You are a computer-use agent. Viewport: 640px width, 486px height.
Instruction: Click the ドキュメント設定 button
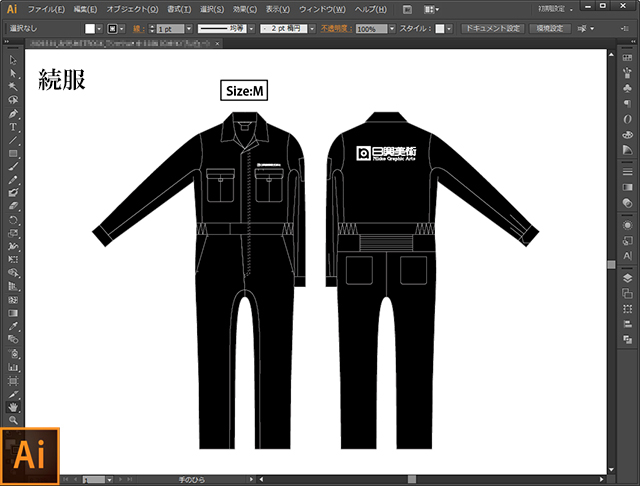pos(493,29)
